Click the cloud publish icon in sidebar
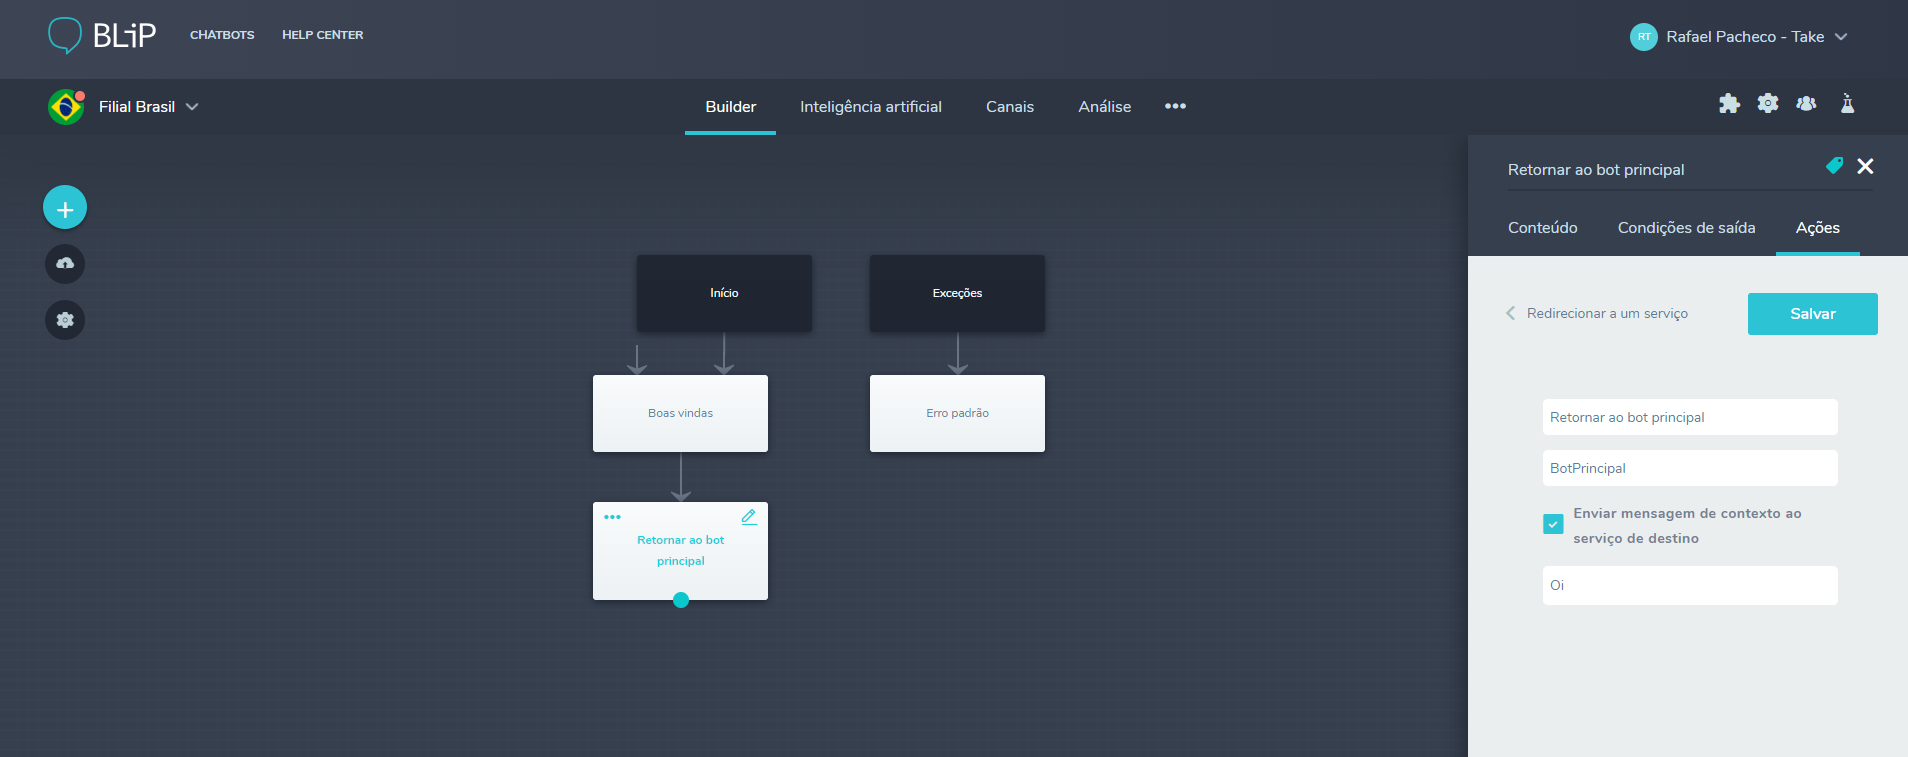Image resolution: width=1908 pixels, height=757 pixels. pyautogui.click(x=65, y=264)
